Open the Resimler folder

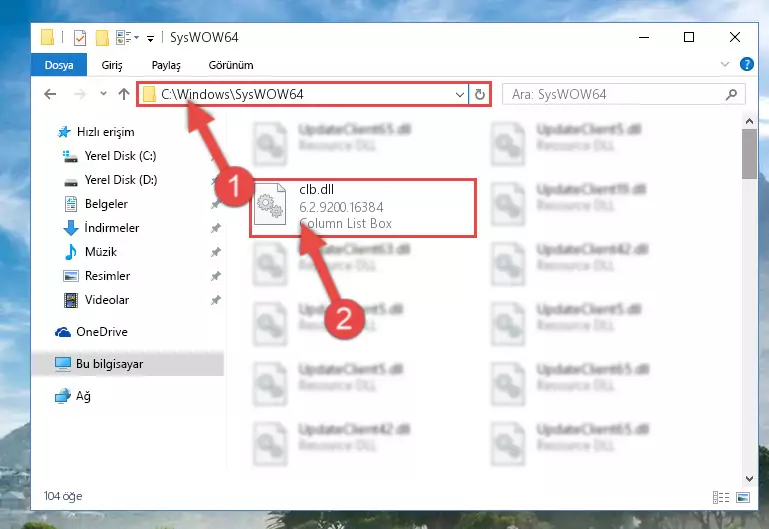107,276
